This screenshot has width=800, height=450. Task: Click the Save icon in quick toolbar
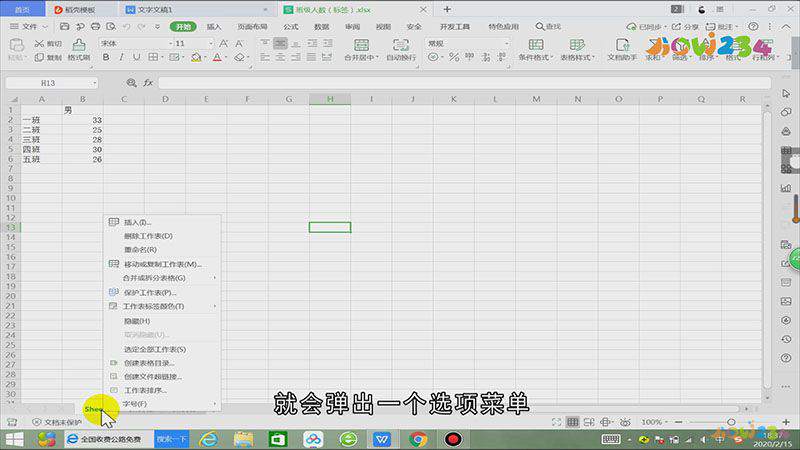click(x=64, y=27)
